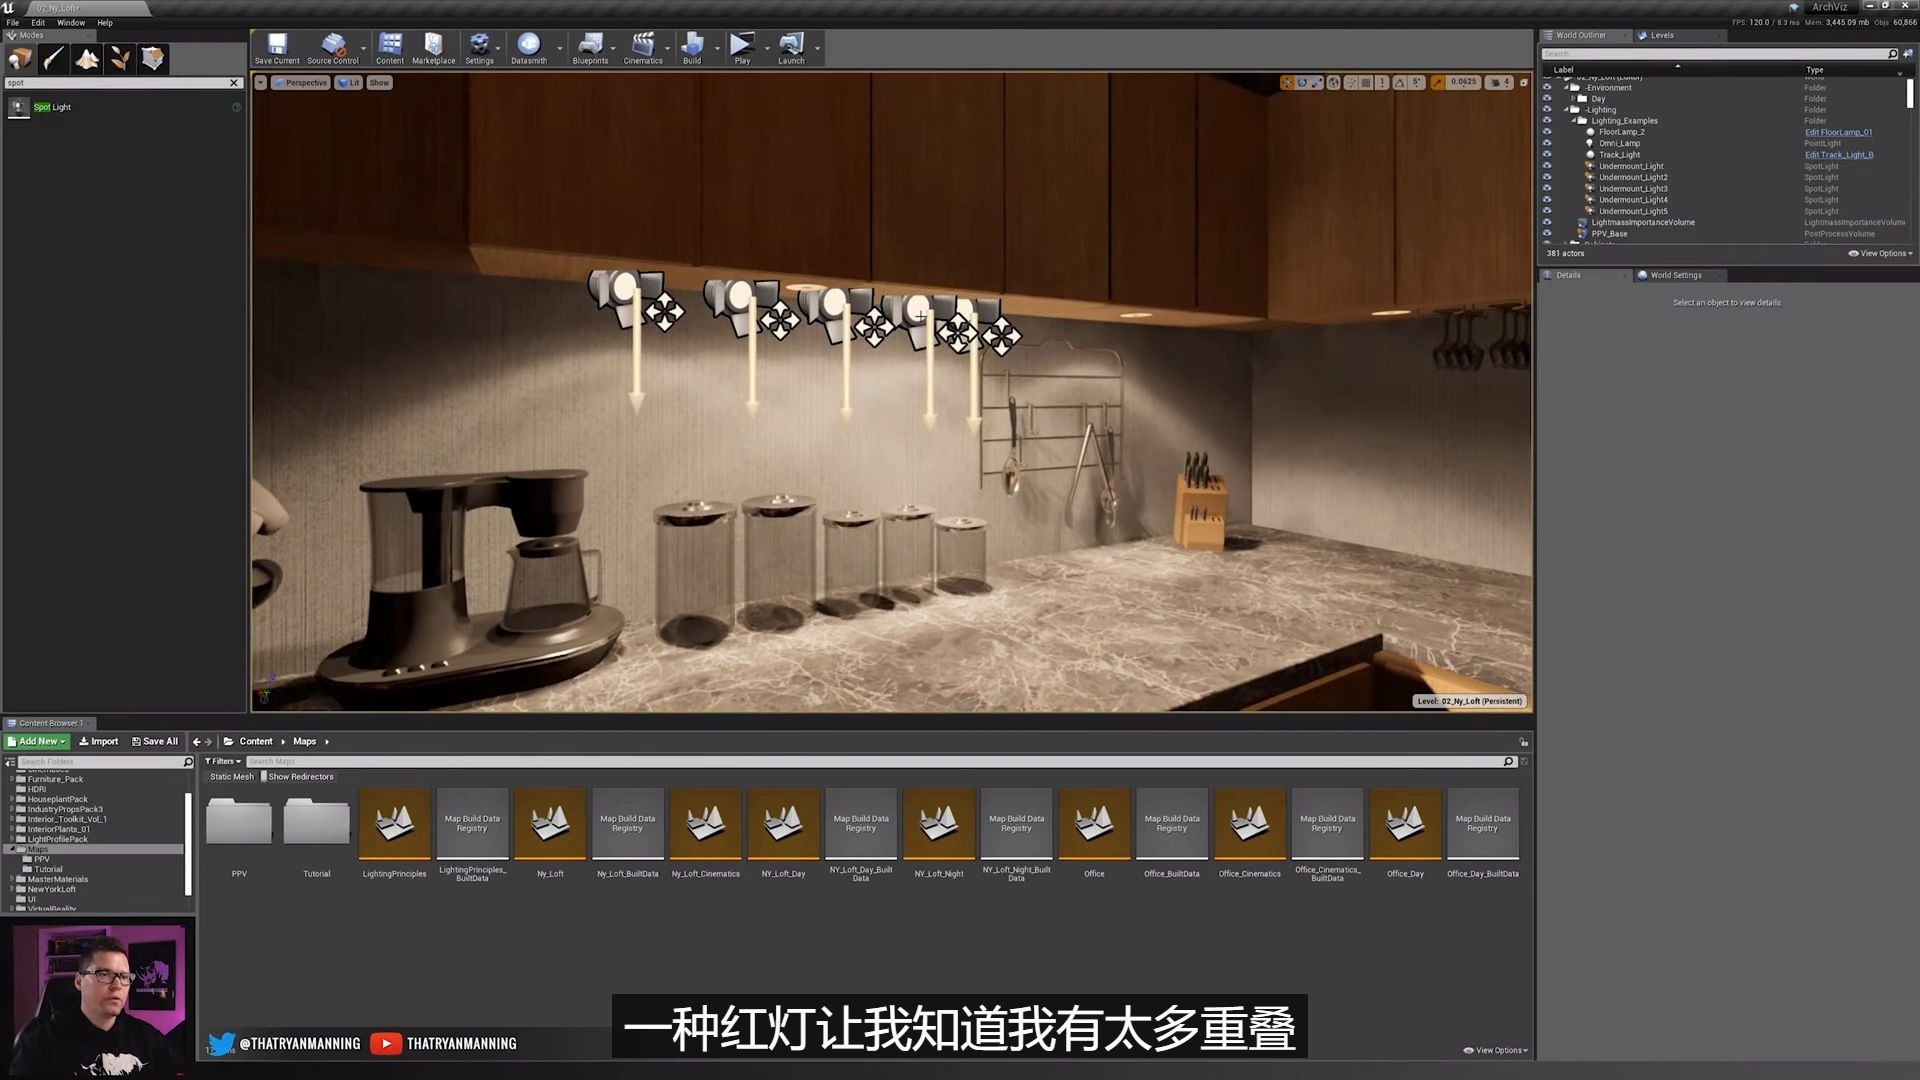Select the scale gizmo tool in viewport

click(1317, 82)
